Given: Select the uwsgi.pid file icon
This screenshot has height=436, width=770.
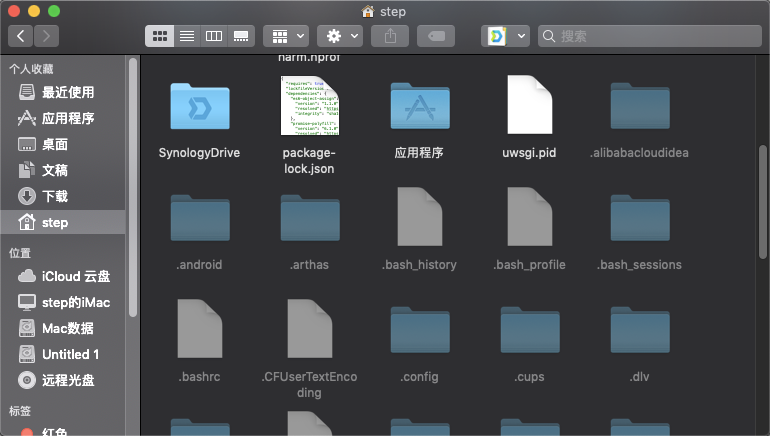Looking at the screenshot, I should 530,105.
